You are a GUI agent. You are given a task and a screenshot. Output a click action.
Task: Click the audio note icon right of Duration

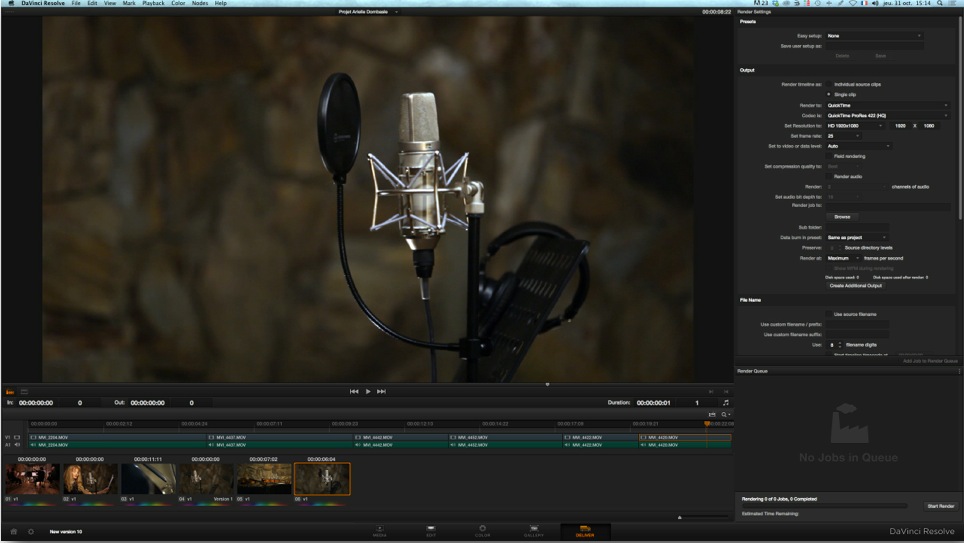(x=725, y=403)
